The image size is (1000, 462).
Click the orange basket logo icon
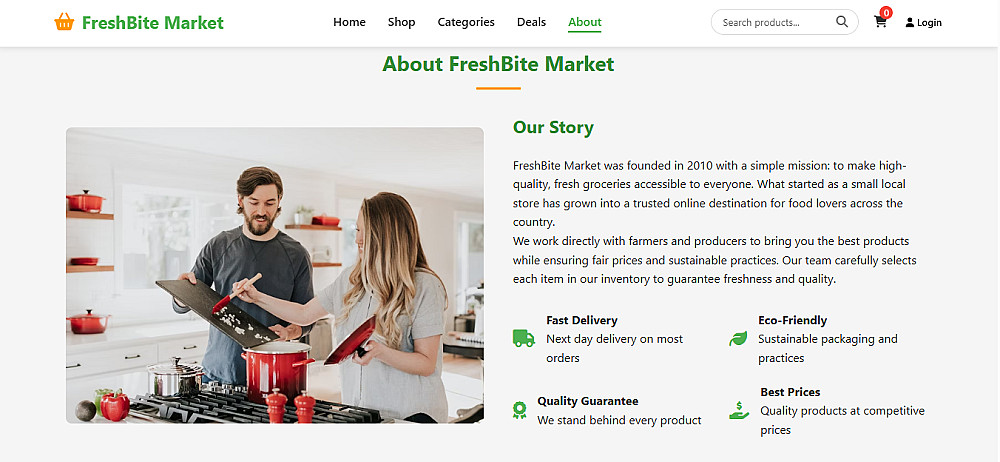[x=64, y=22]
